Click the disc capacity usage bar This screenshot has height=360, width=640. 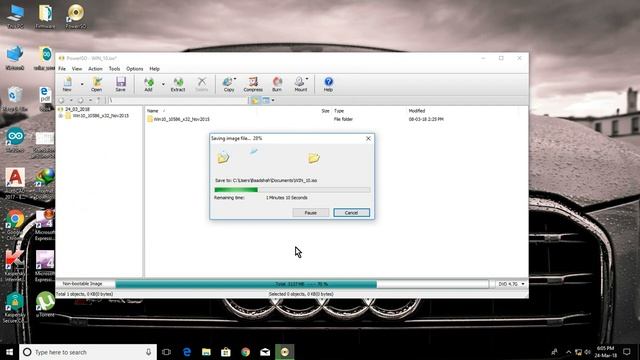click(302, 284)
